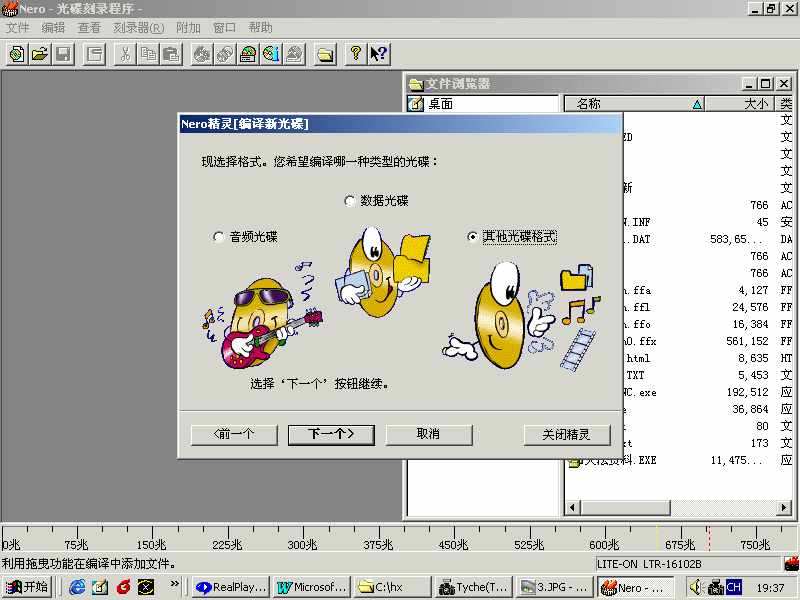The image size is (800, 600).
Task: Click the 名称 column header to sort
Action: [x=589, y=104]
